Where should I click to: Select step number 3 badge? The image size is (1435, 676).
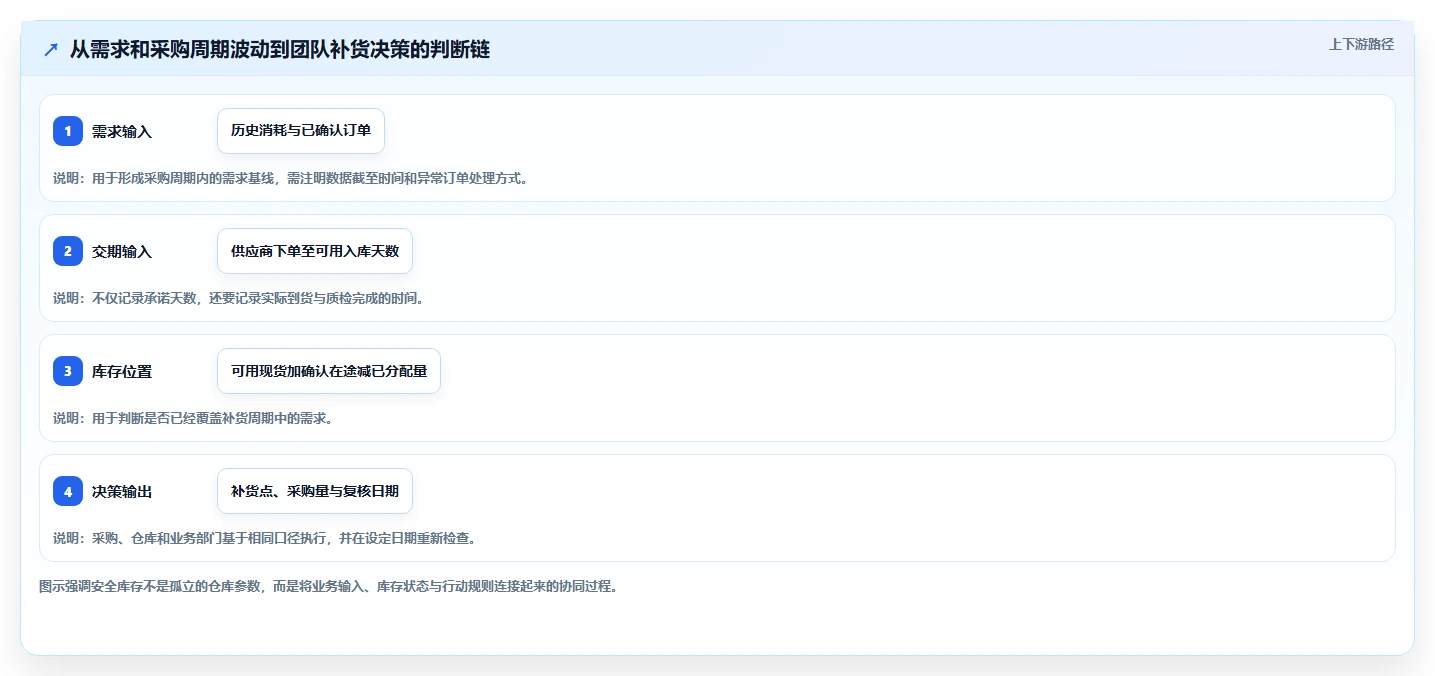[68, 371]
